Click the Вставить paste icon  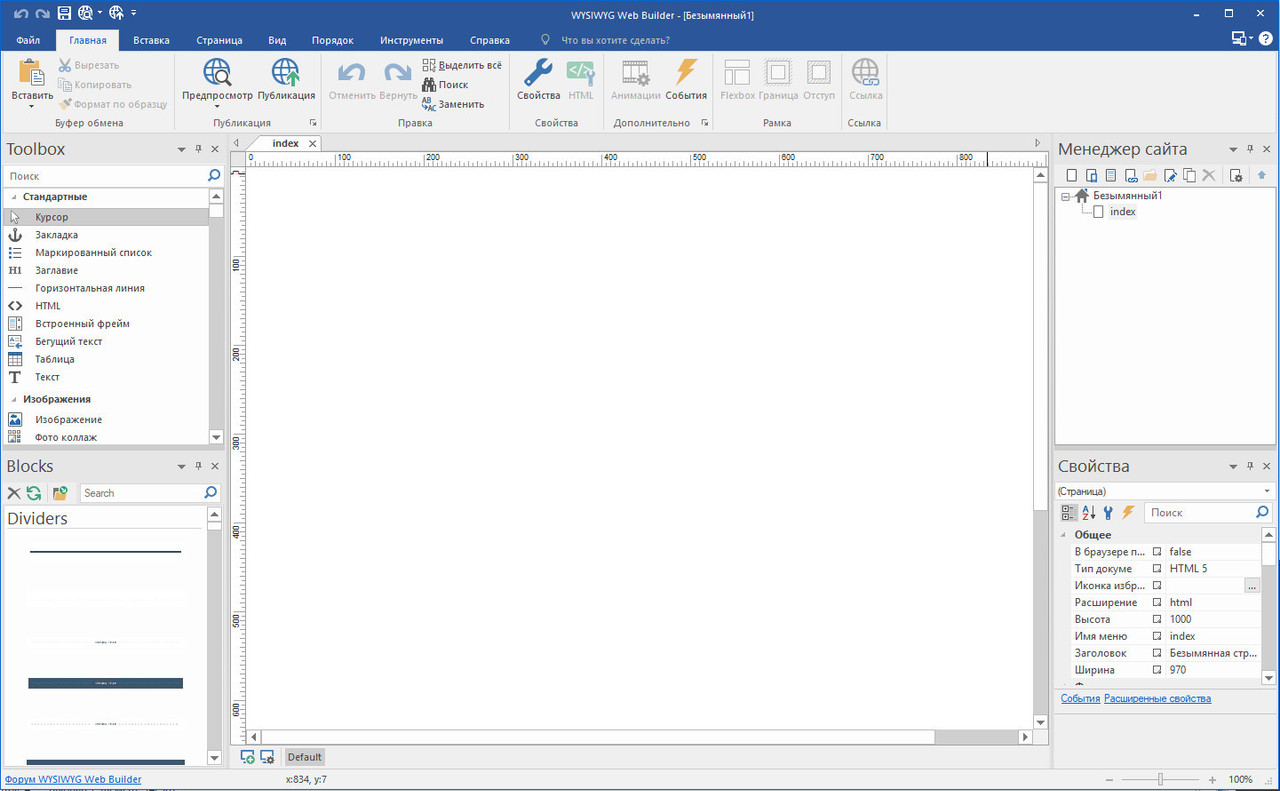point(32,72)
